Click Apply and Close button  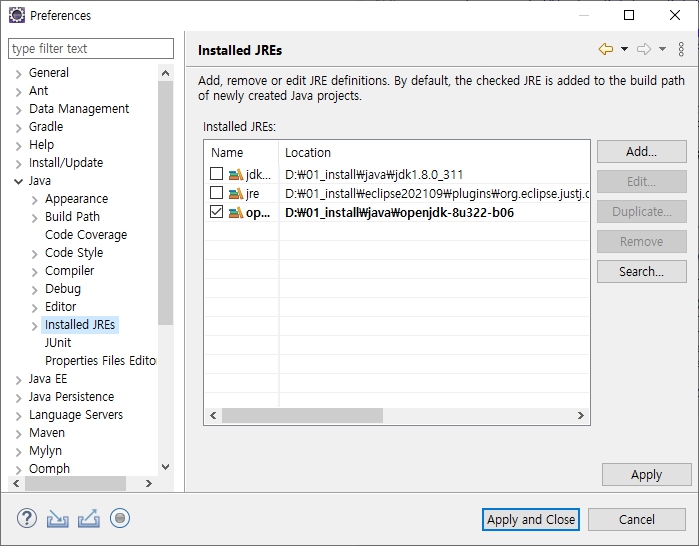pos(530,520)
